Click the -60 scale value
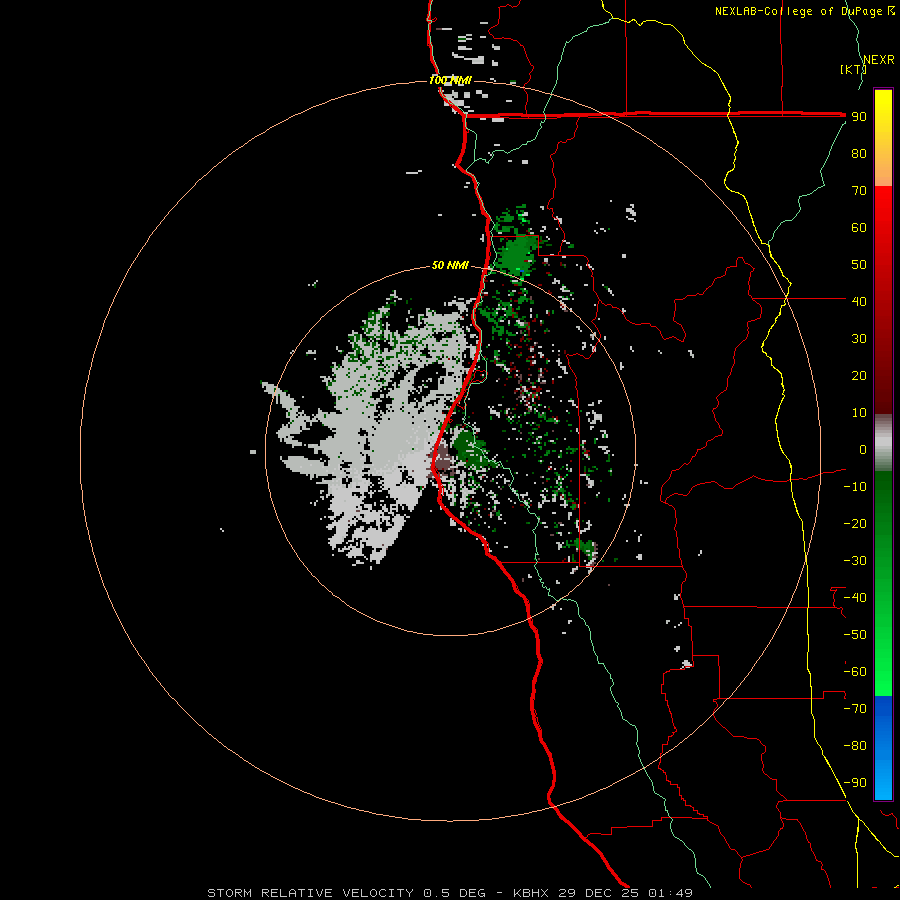Screen dimensions: 900x900 [855, 672]
